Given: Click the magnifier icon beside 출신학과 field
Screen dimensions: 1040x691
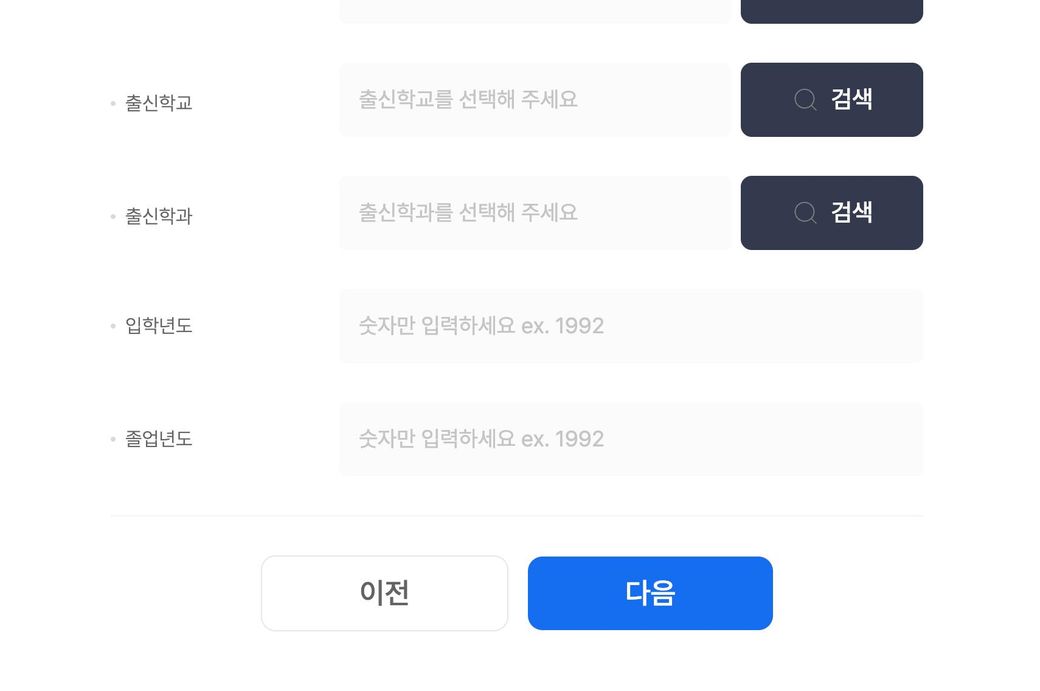Looking at the screenshot, I should 805,212.
